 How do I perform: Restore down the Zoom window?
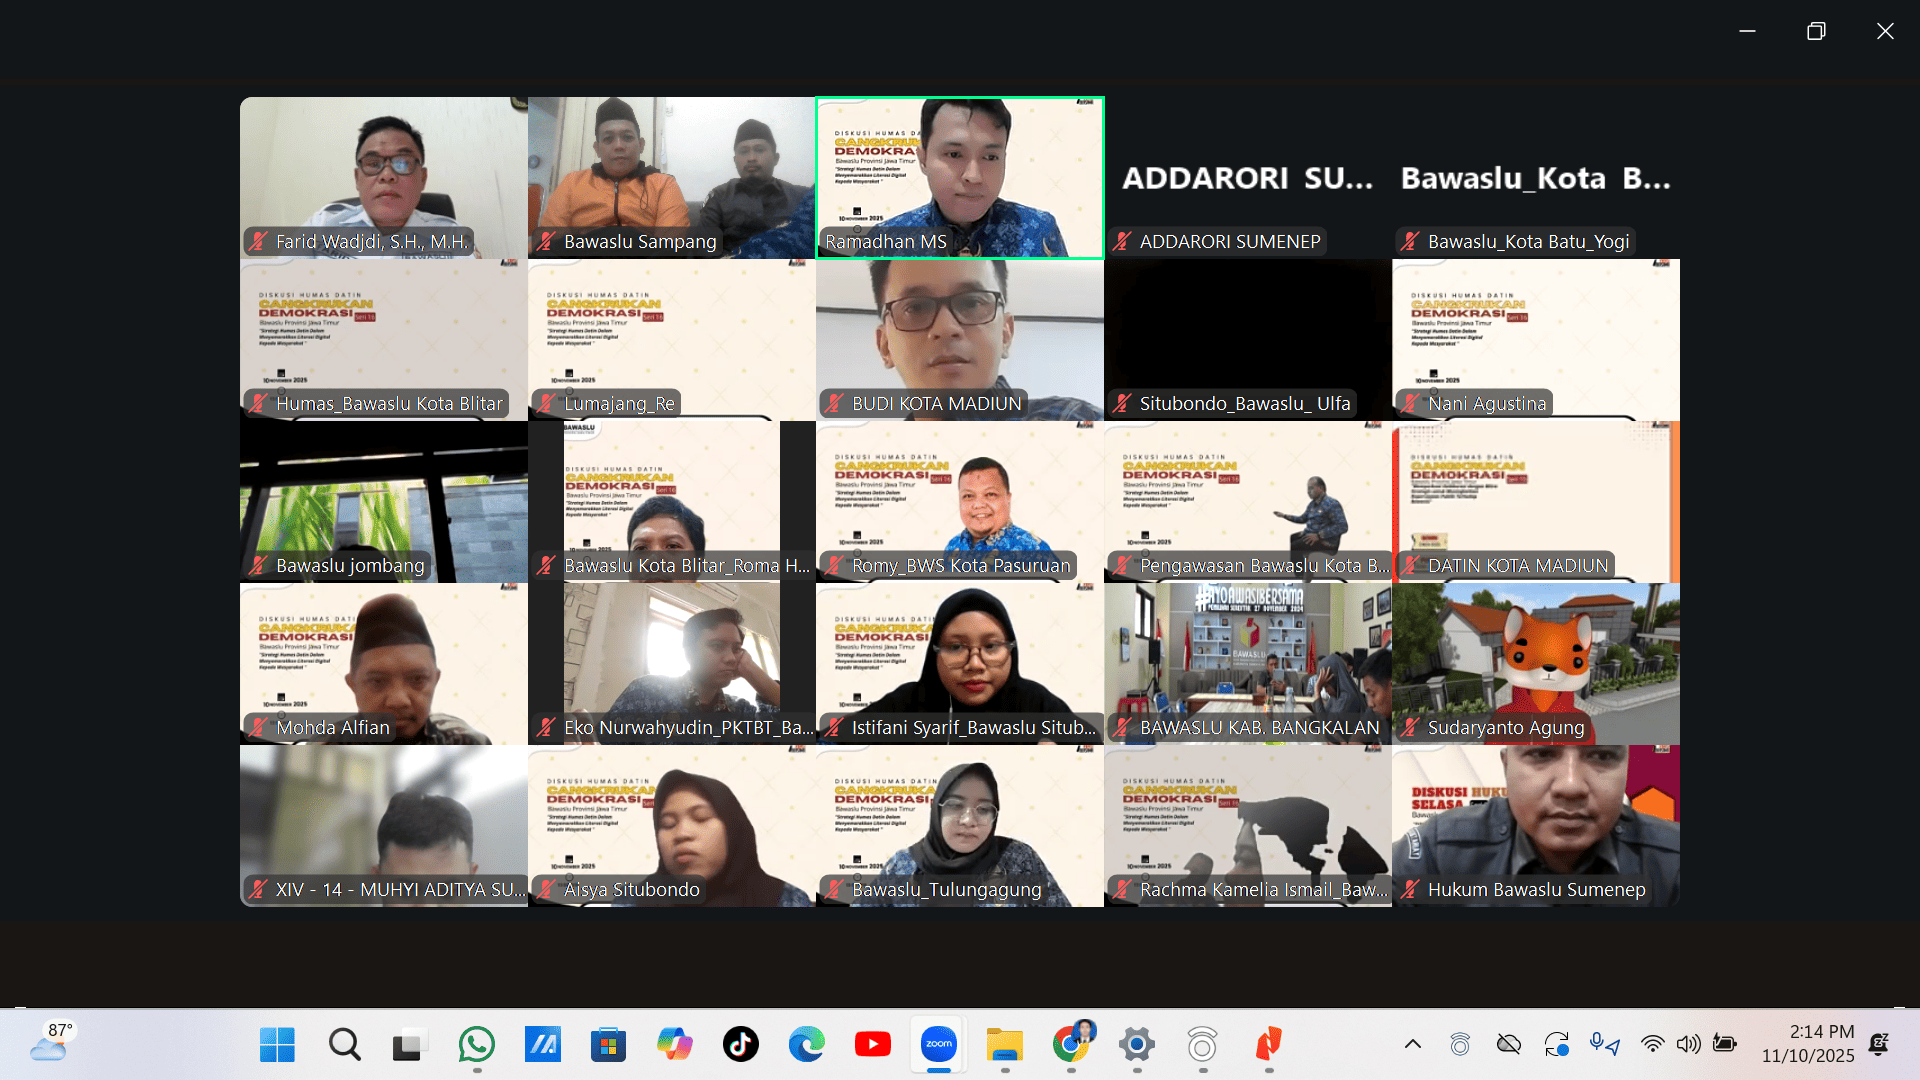point(1816,31)
